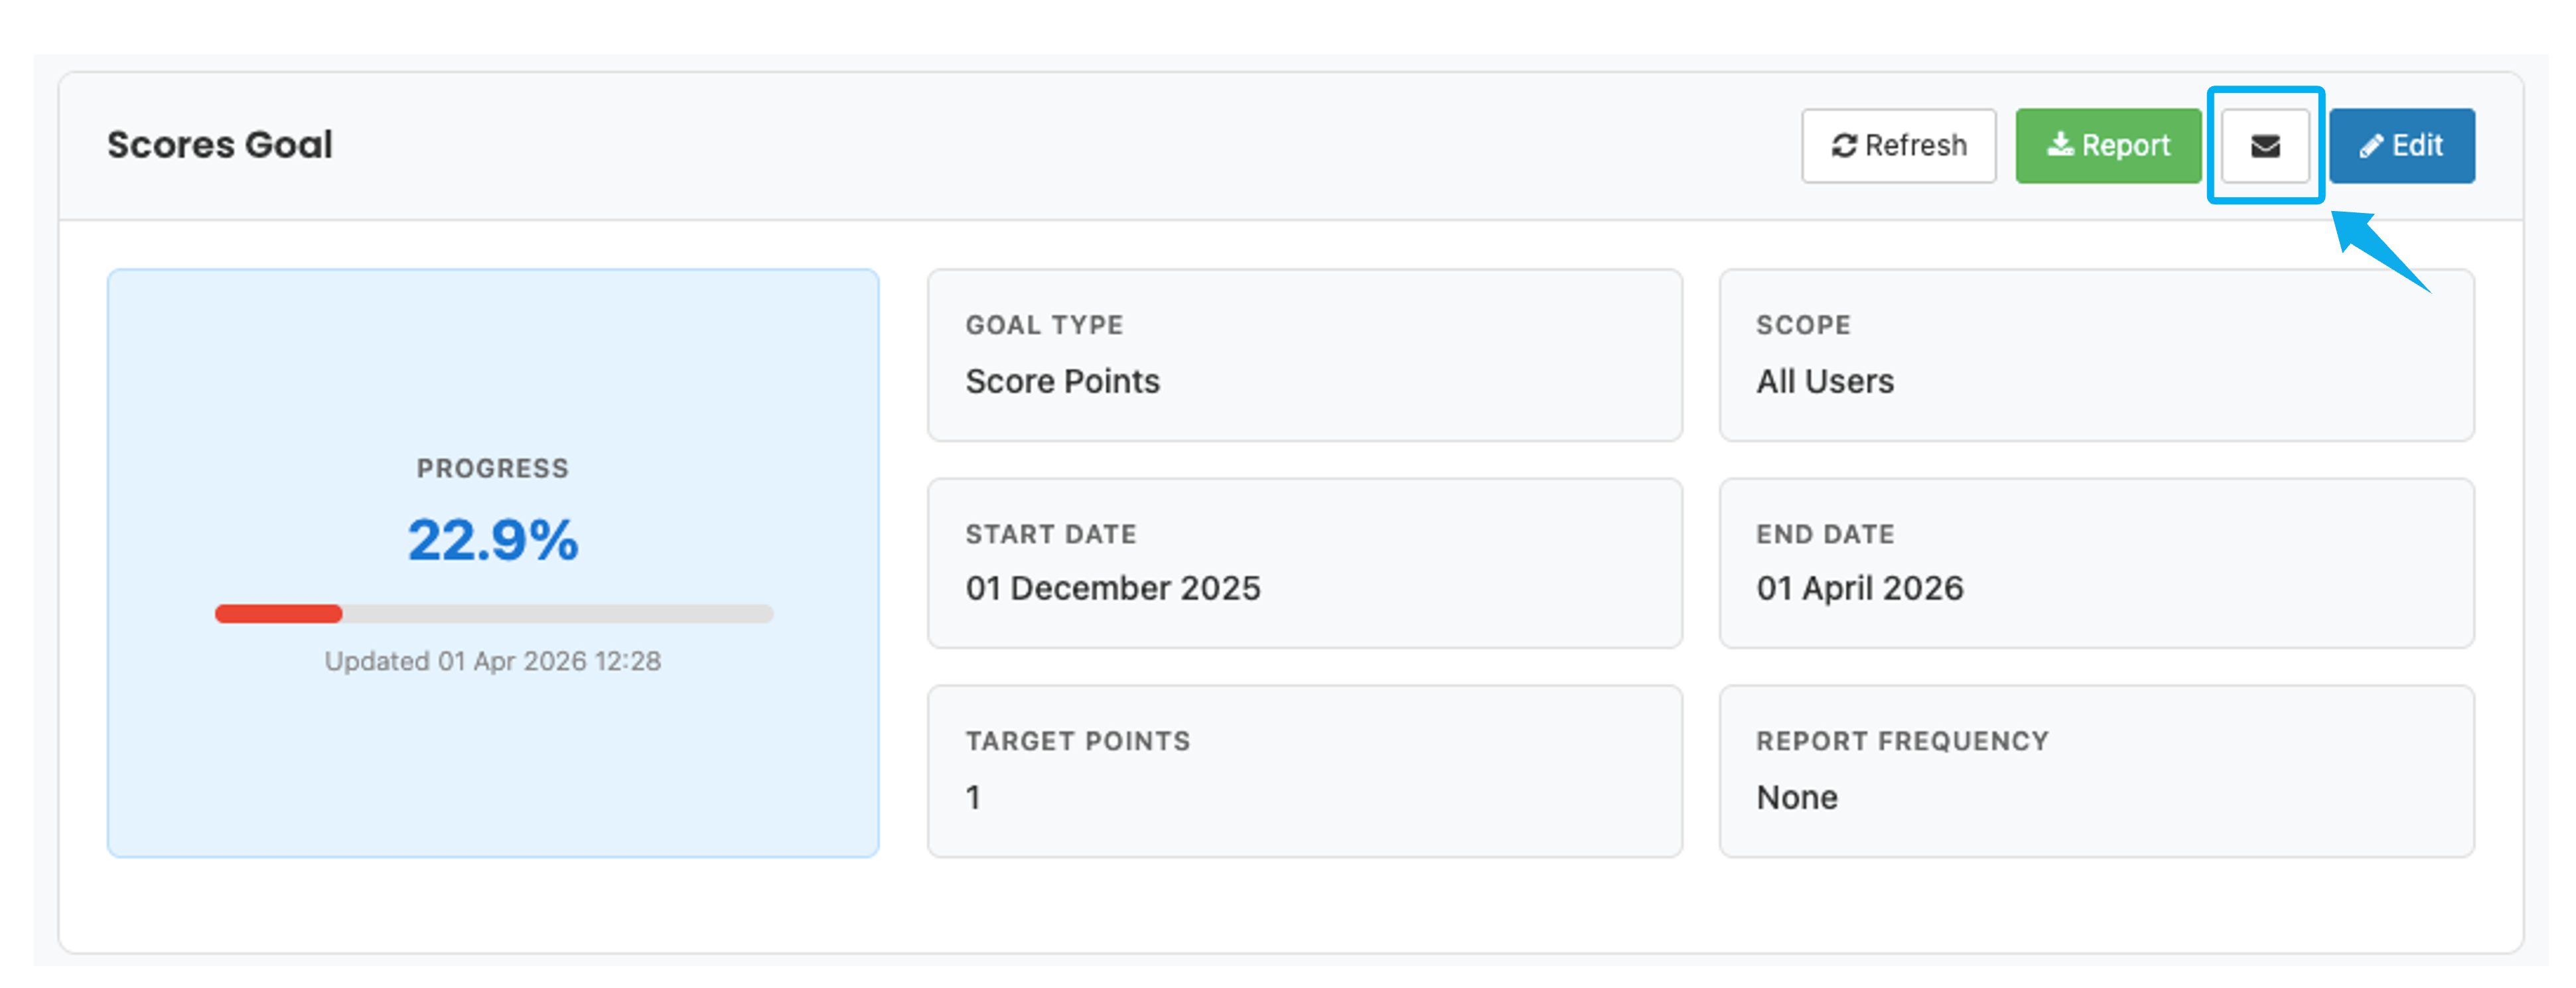
Task: Click the End Date 01 April 2026
Action: [x=1860, y=588]
